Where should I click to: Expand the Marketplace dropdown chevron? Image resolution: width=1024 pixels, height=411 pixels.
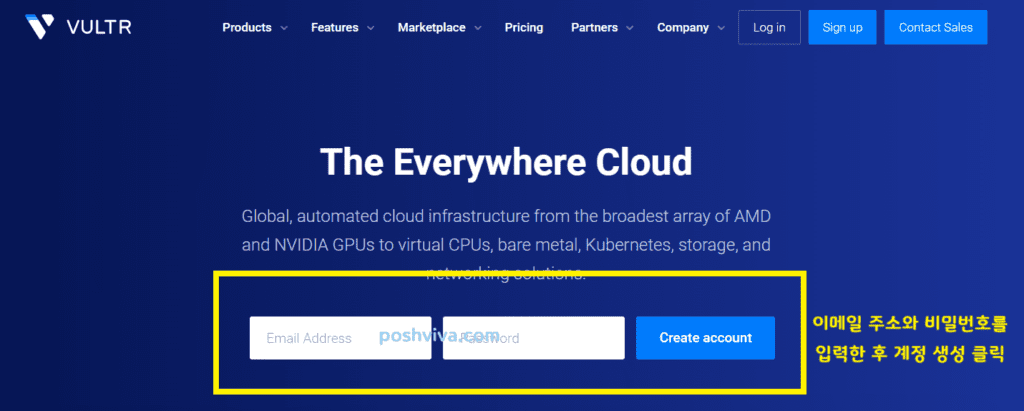(x=478, y=28)
